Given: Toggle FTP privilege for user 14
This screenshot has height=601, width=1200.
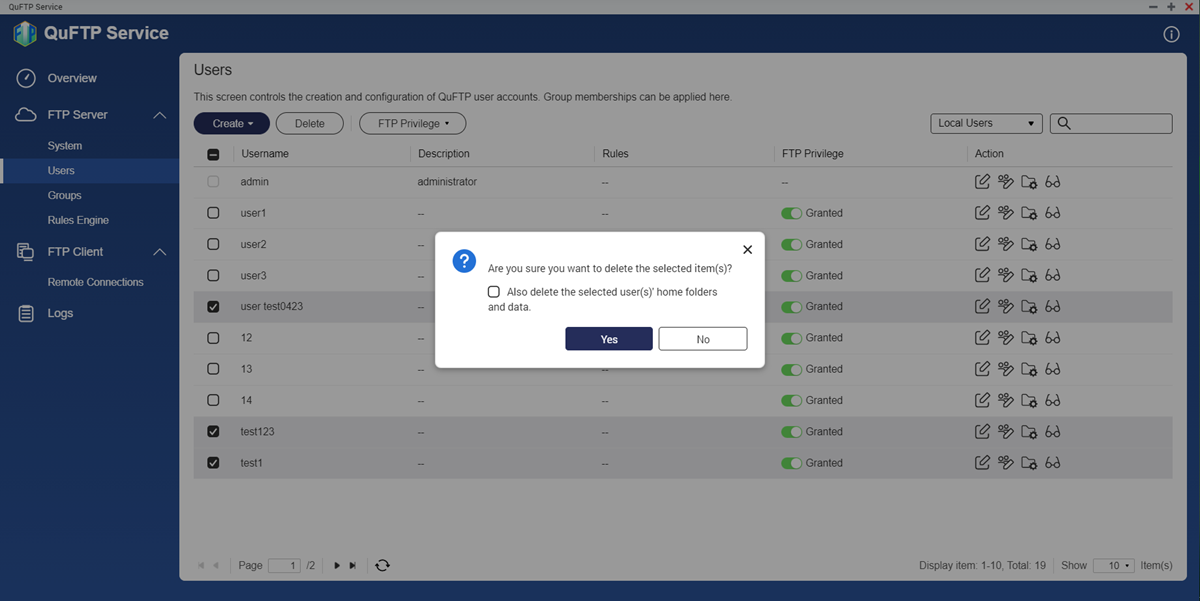Looking at the screenshot, I should click(792, 400).
